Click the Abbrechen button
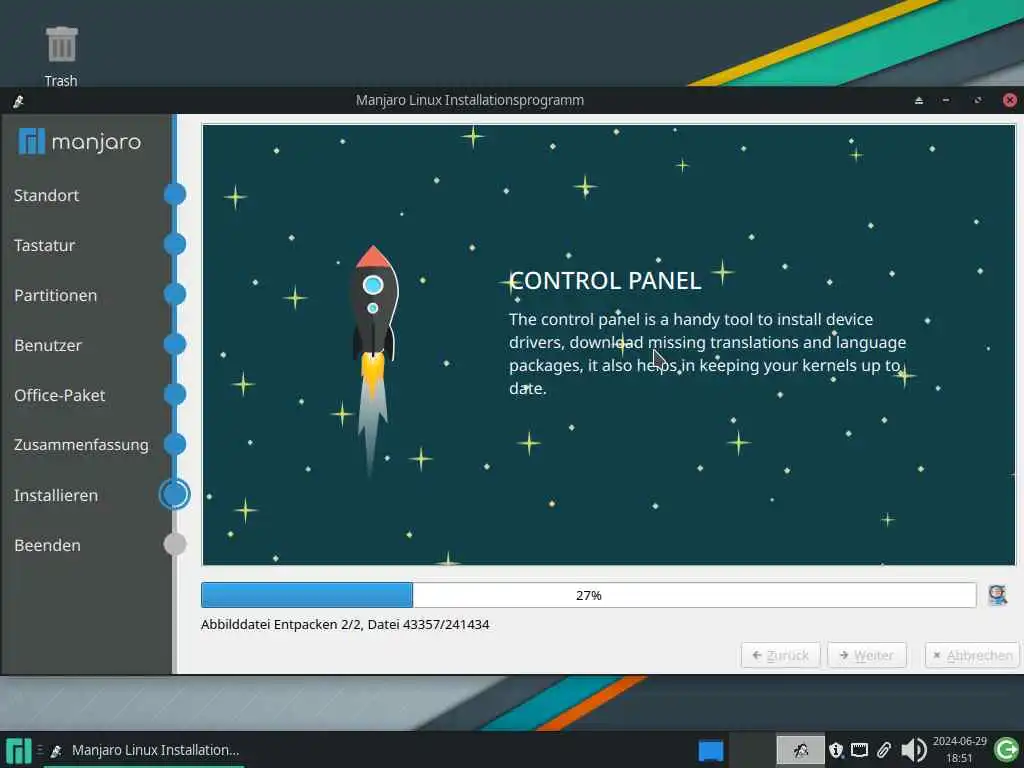 click(x=972, y=655)
